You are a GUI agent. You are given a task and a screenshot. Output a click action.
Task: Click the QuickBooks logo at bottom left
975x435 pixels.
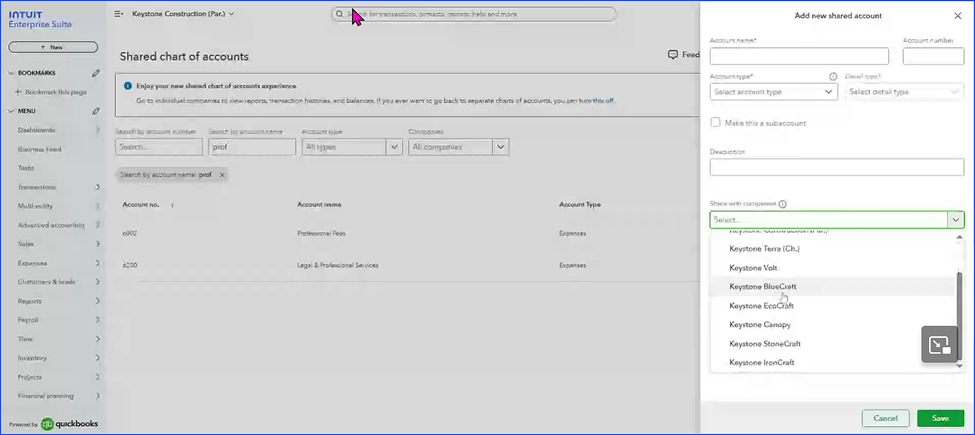tap(47, 424)
